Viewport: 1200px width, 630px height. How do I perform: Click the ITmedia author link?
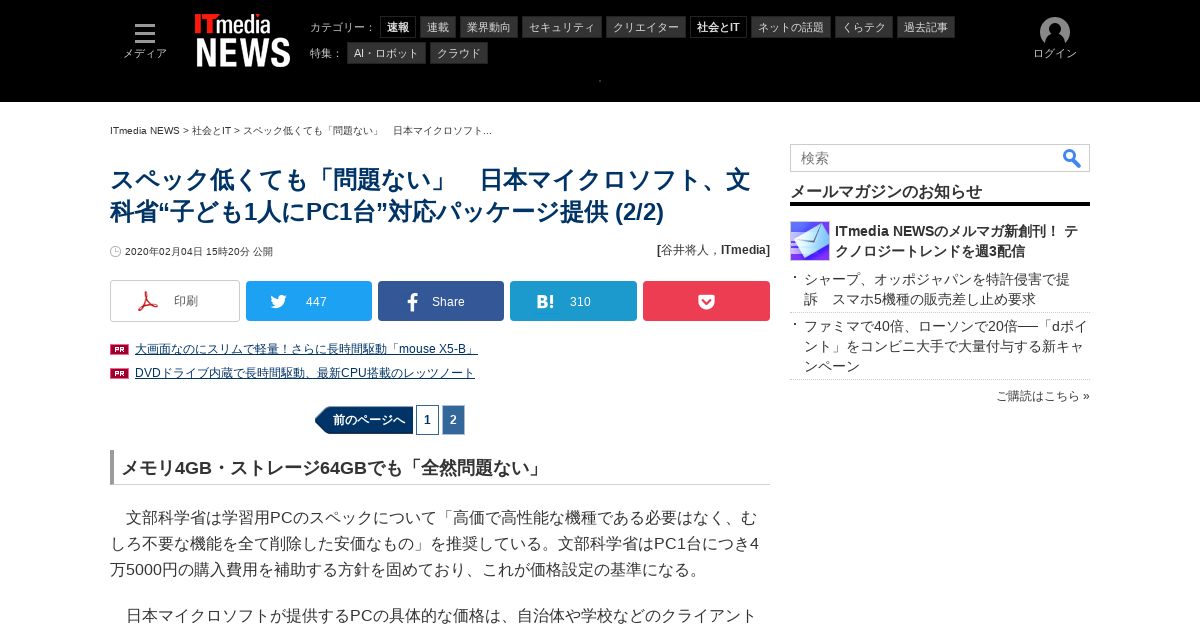pyautogui.click(x=745, y=250)
